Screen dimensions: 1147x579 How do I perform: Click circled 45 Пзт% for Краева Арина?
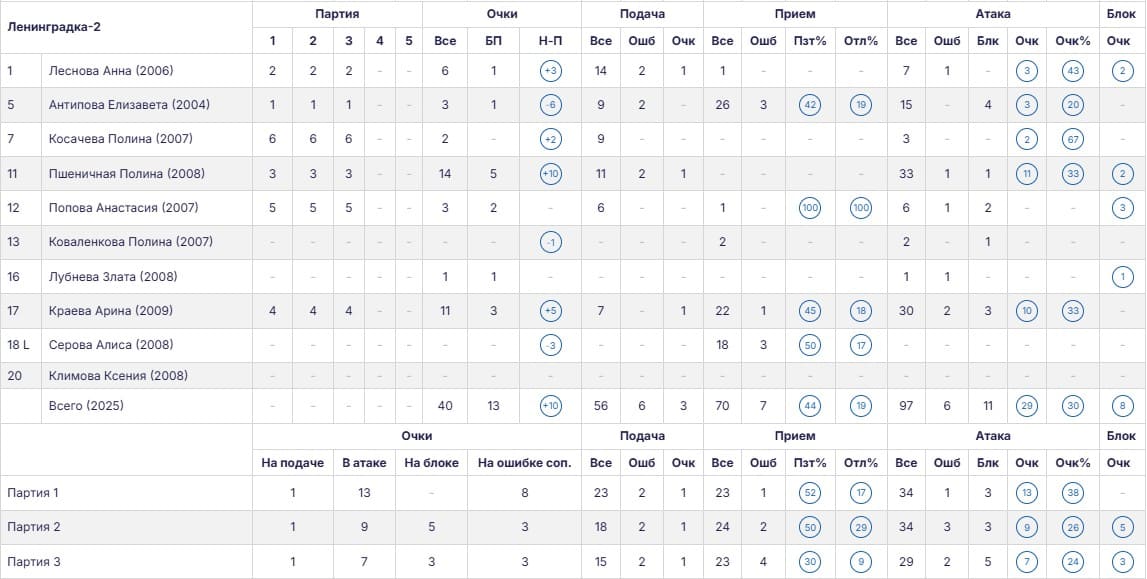pos(810,311)
